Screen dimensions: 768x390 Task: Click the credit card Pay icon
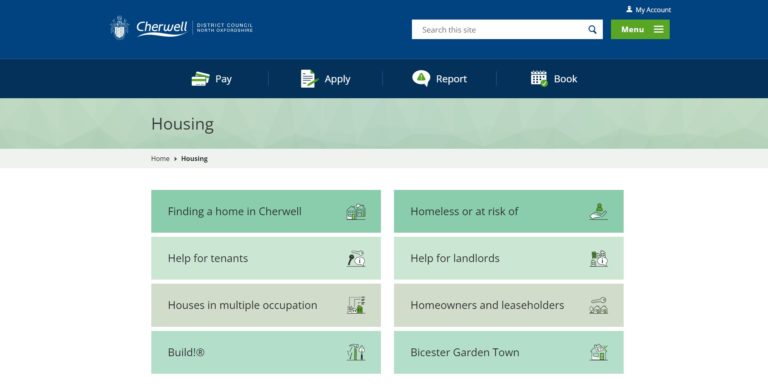pyautogui.click(x=200, y=79)
